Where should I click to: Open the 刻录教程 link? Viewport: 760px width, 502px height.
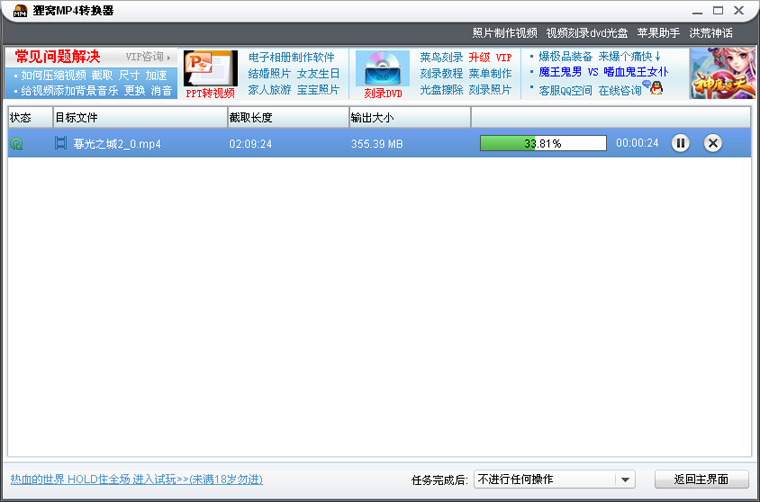(442, 74)
